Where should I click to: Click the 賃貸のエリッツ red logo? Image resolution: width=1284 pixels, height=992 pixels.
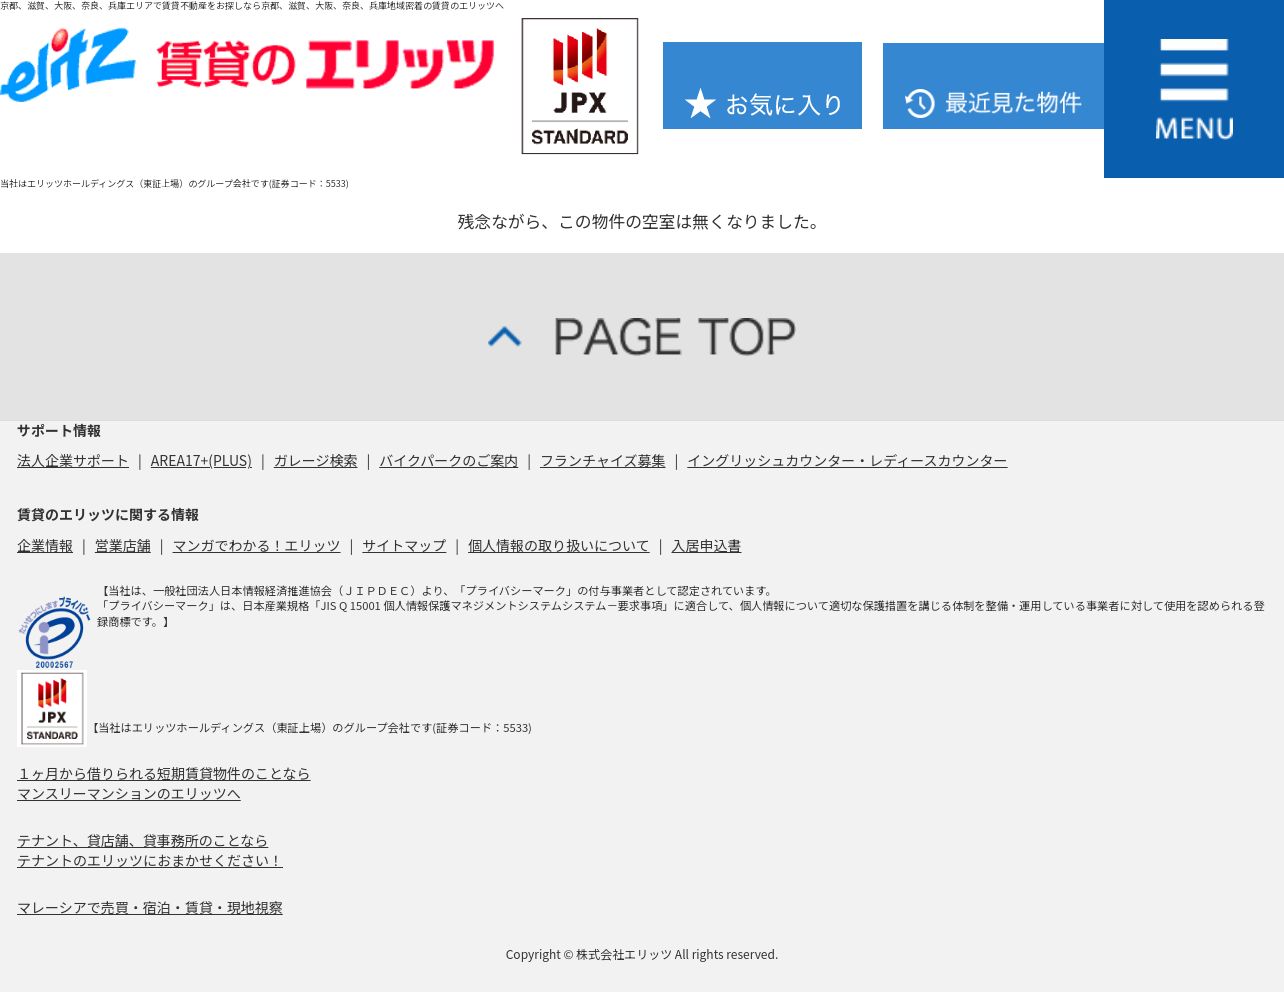pos(325,65)
